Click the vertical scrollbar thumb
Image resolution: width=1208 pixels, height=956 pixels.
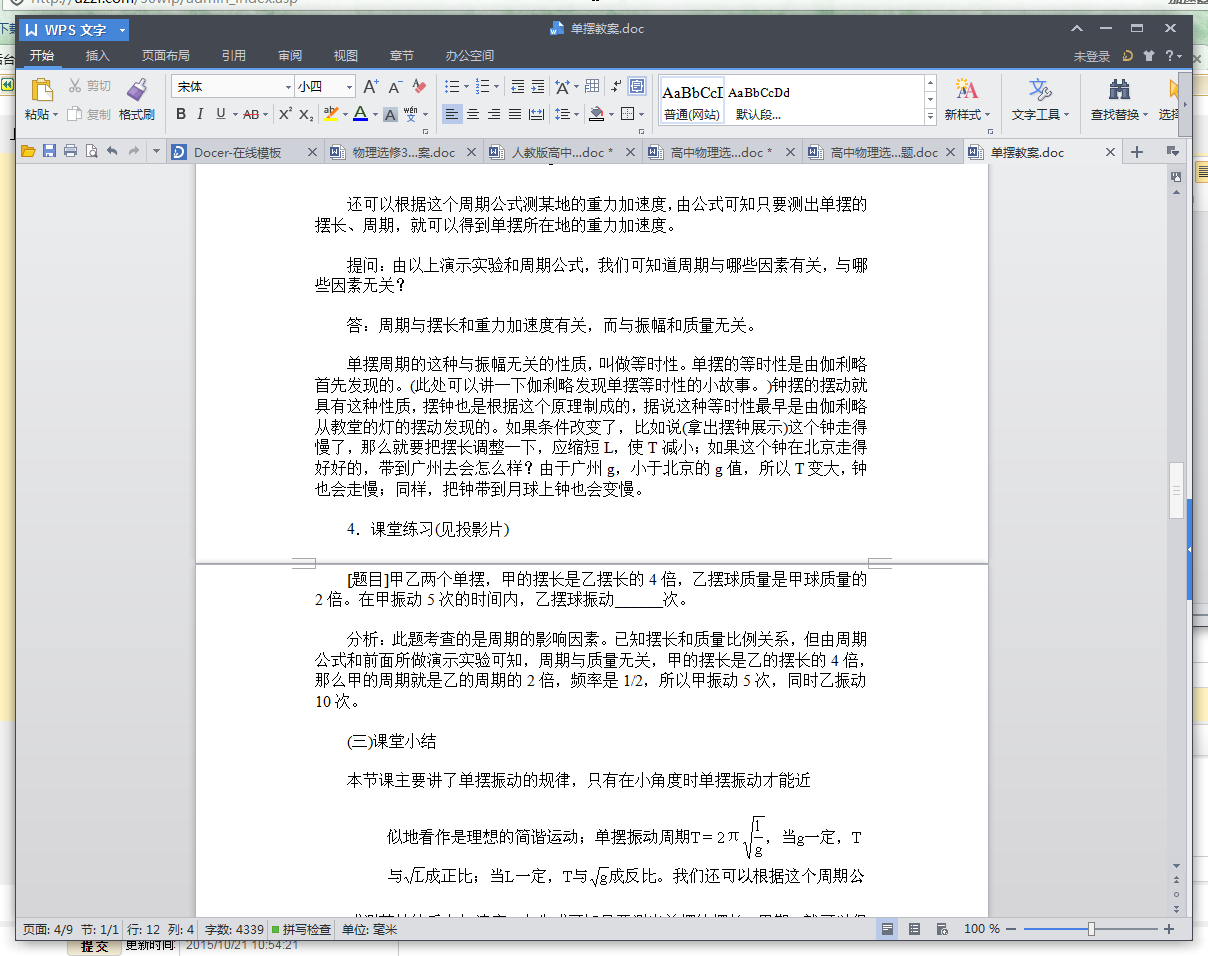pyautogui.click(x=1176, y=490)
